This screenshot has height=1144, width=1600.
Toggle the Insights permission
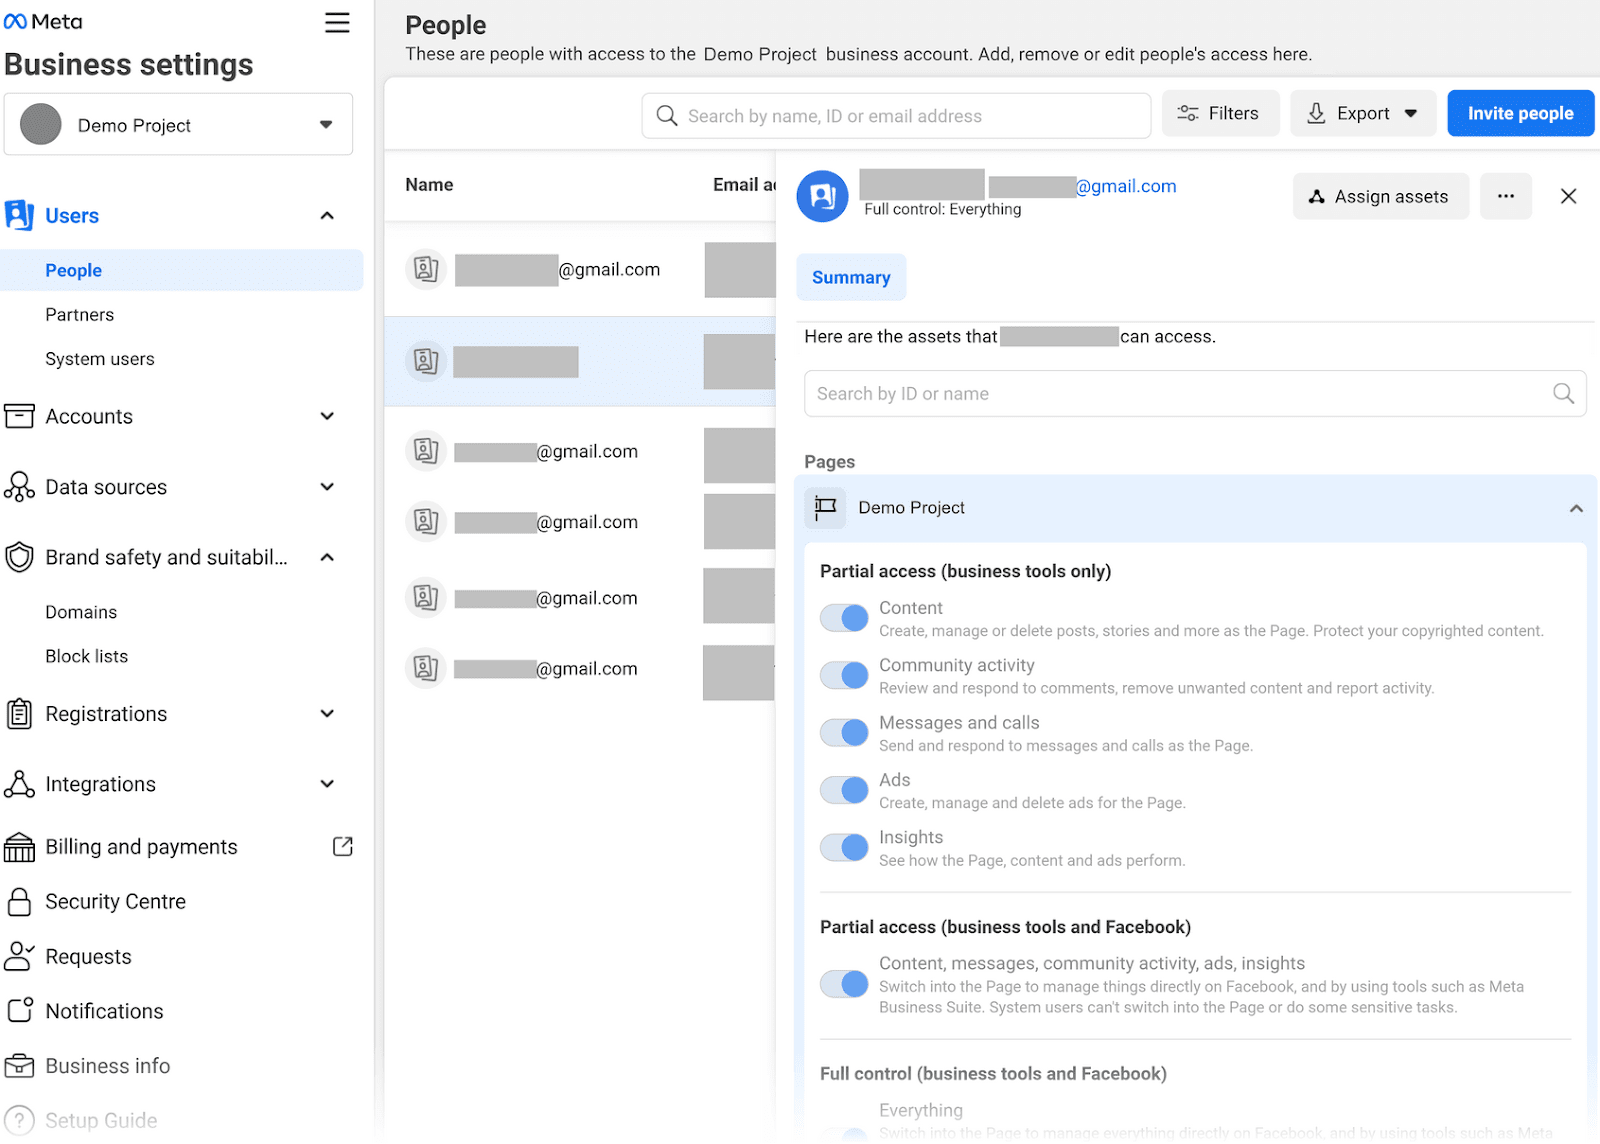843,847
